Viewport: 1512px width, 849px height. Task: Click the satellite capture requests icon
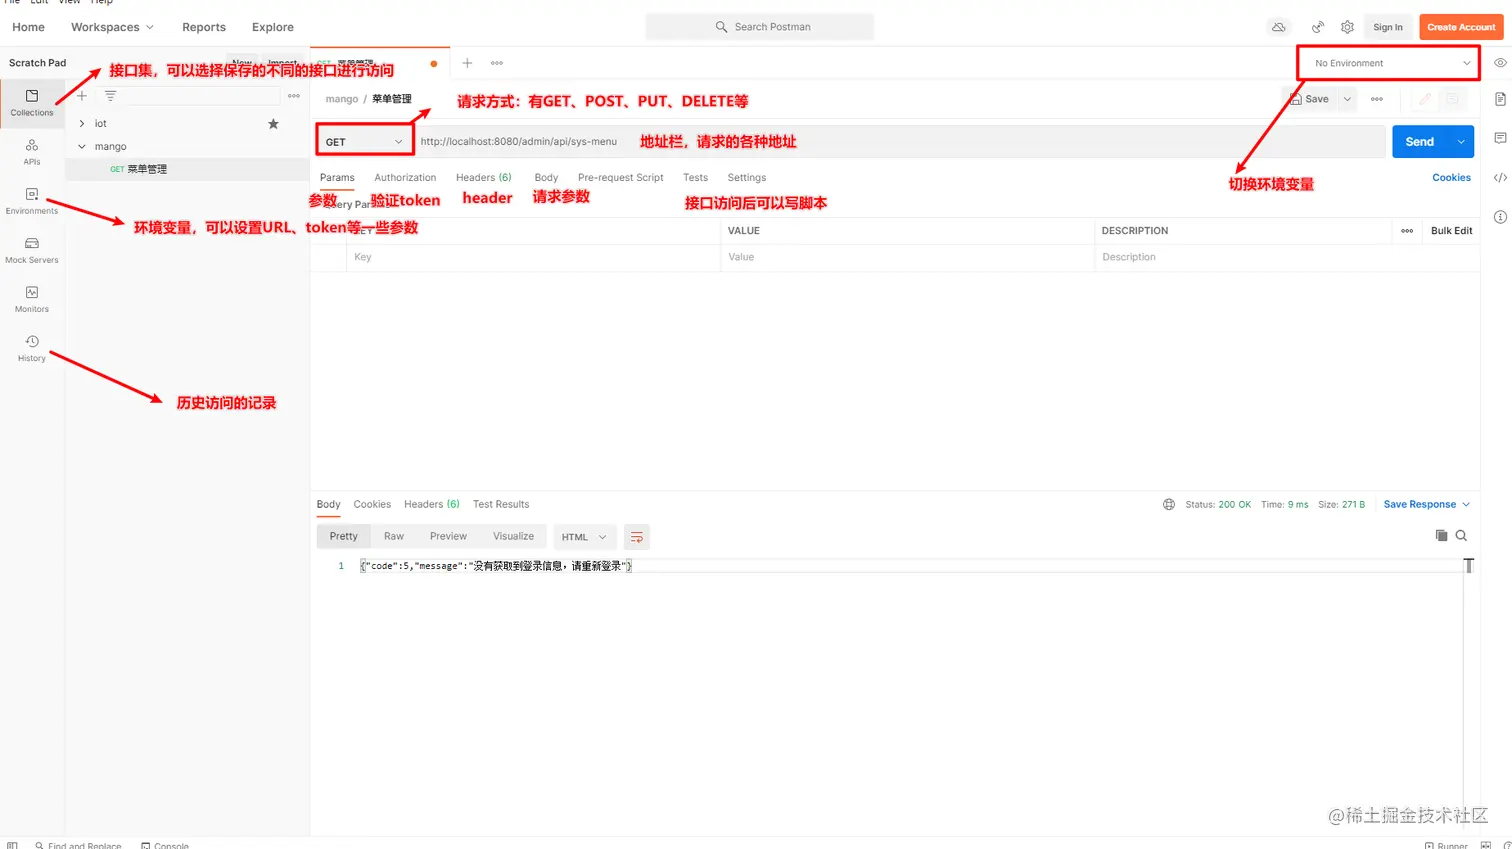point(1318,27)
